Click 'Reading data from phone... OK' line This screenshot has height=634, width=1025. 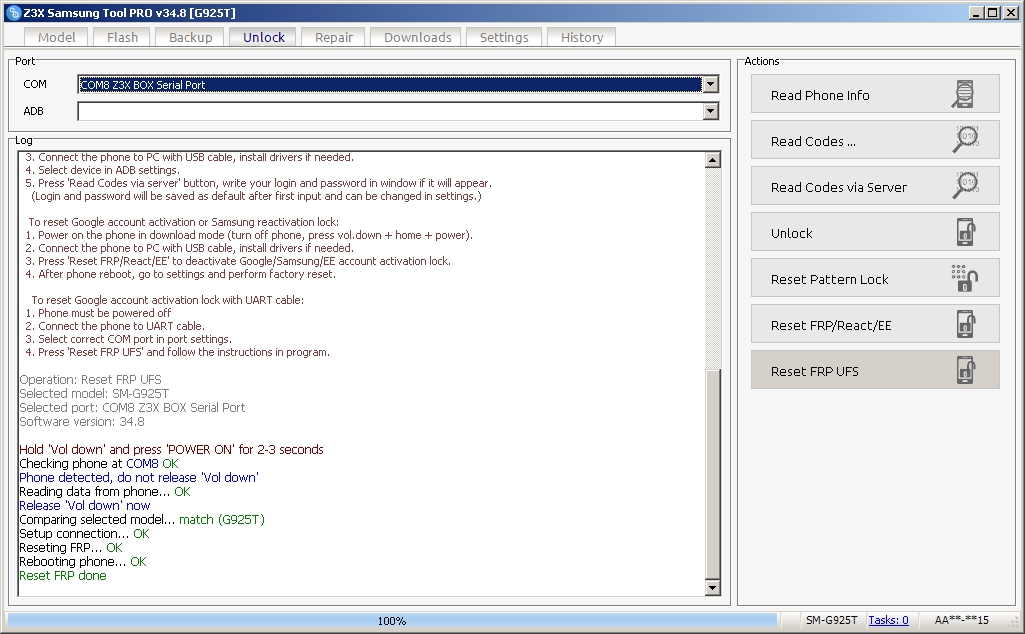click(x=105, y=492)
